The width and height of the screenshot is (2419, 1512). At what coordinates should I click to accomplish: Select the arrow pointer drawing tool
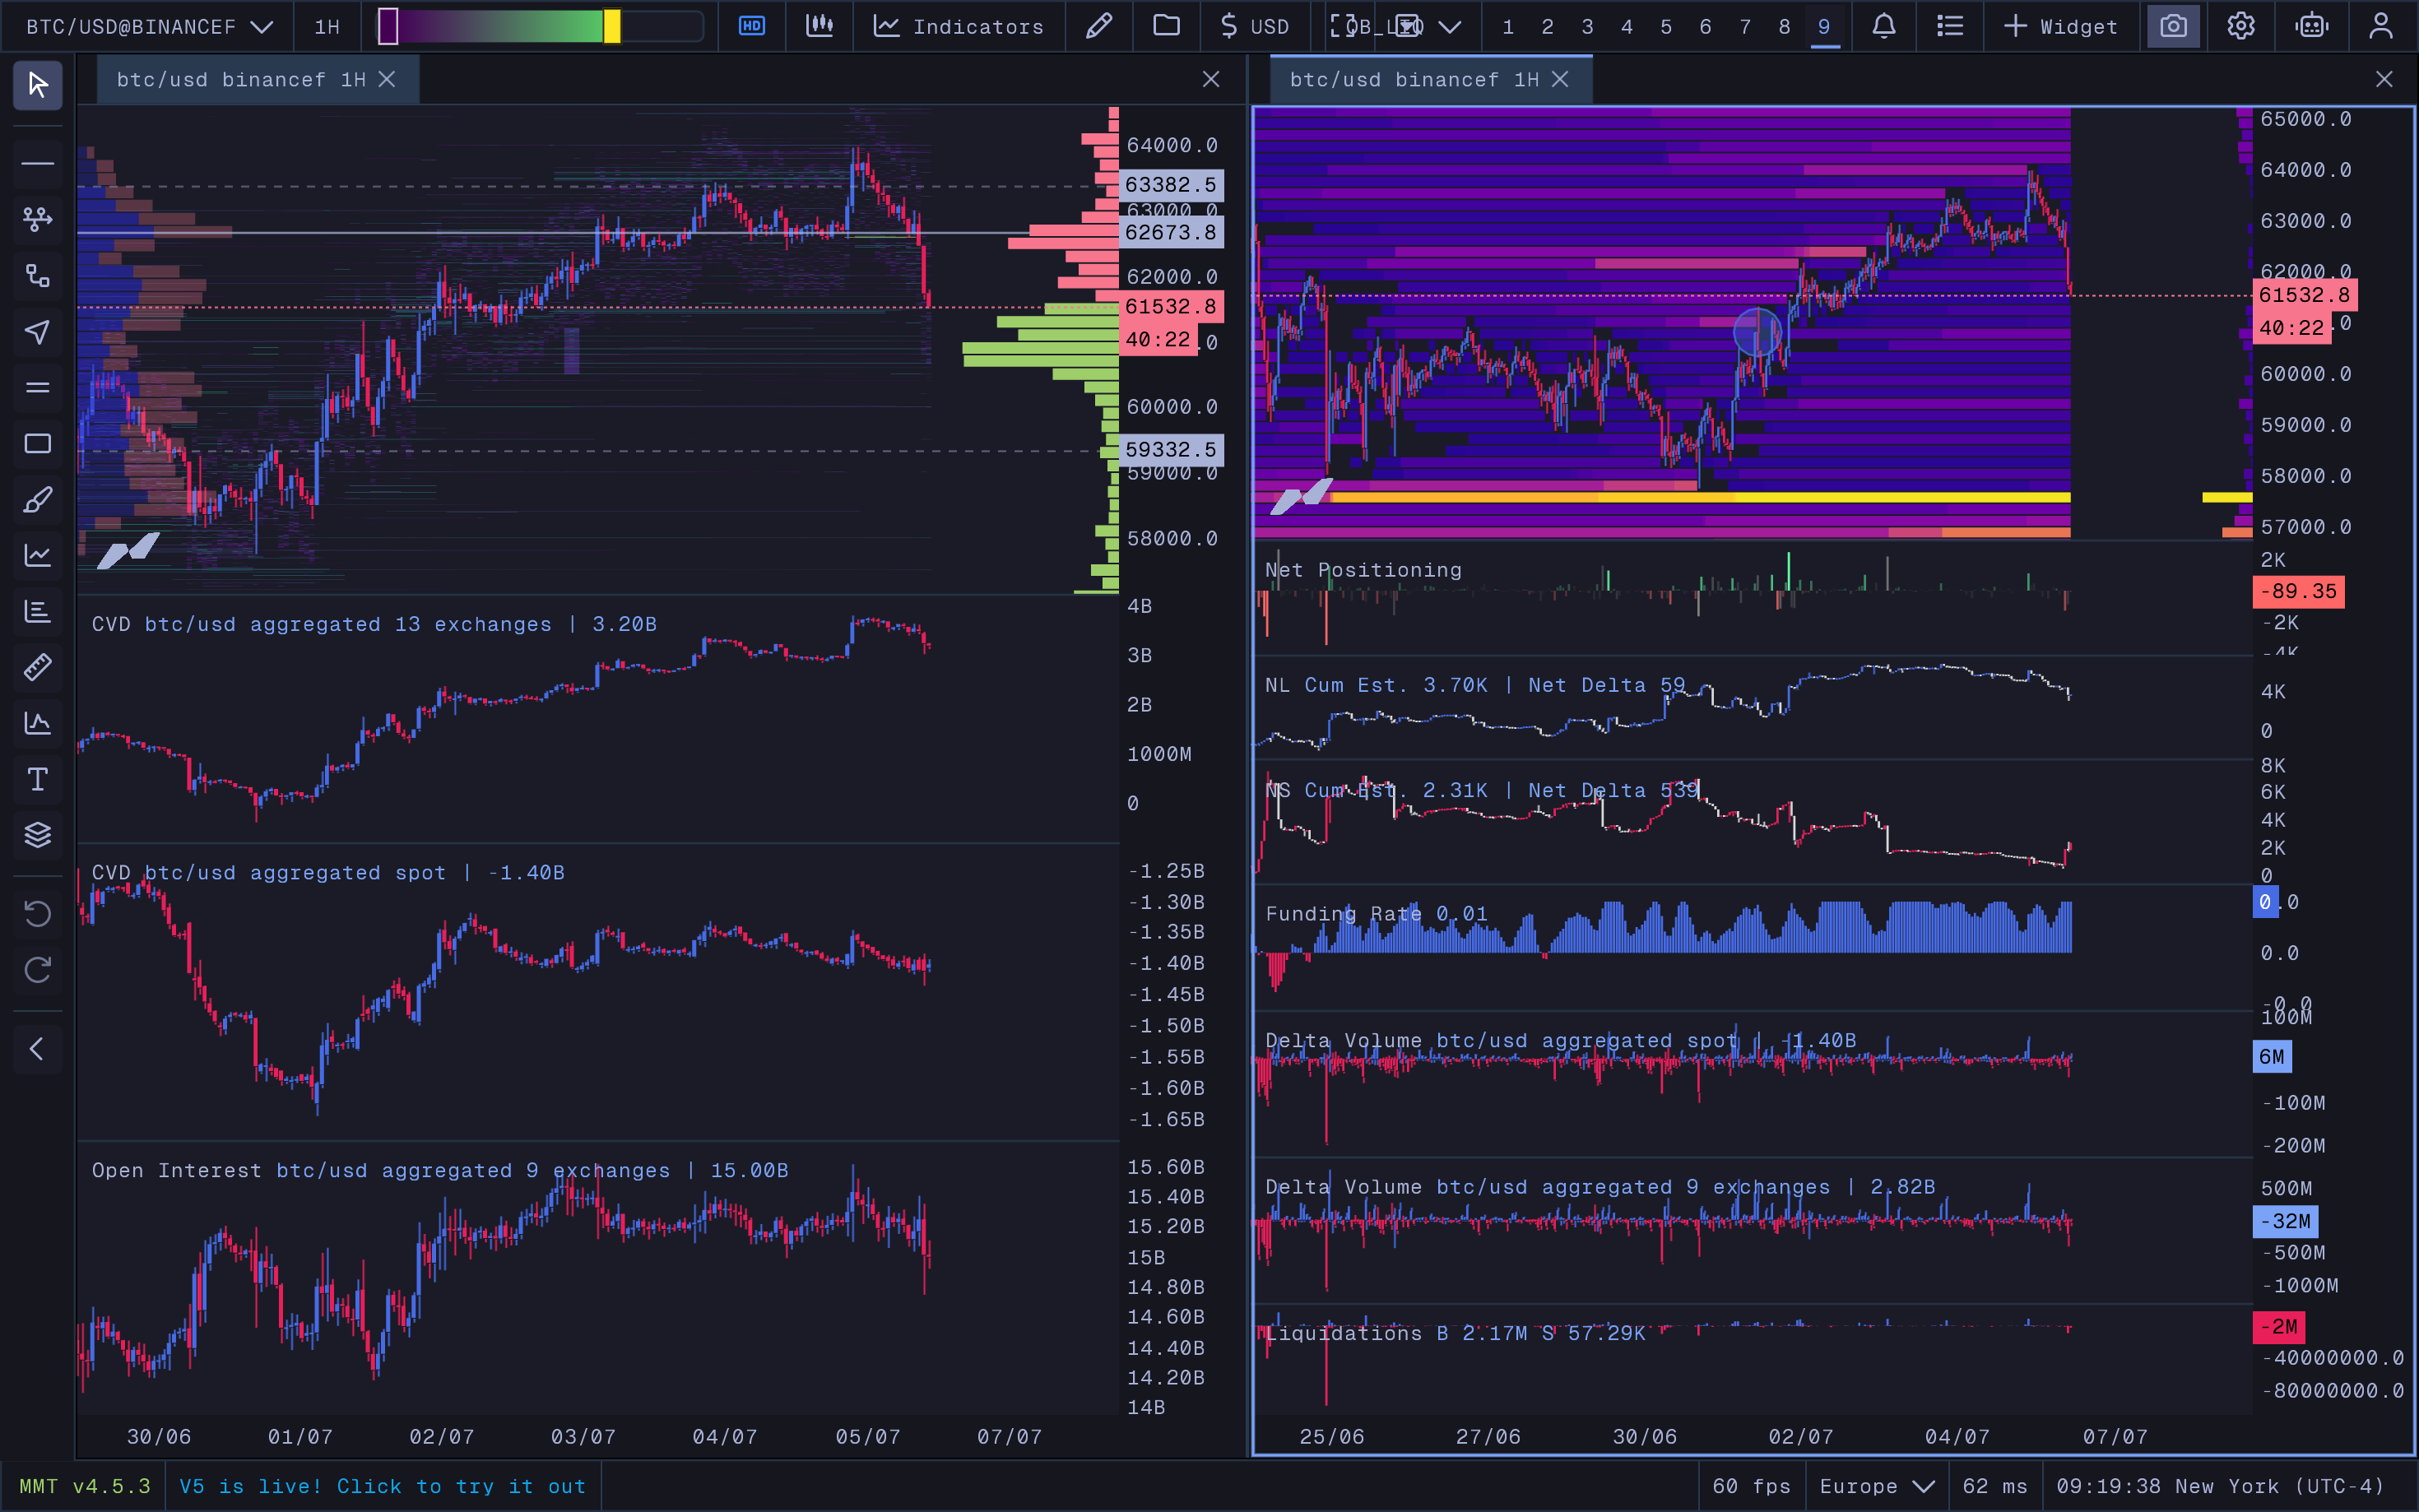pos(37,331)
